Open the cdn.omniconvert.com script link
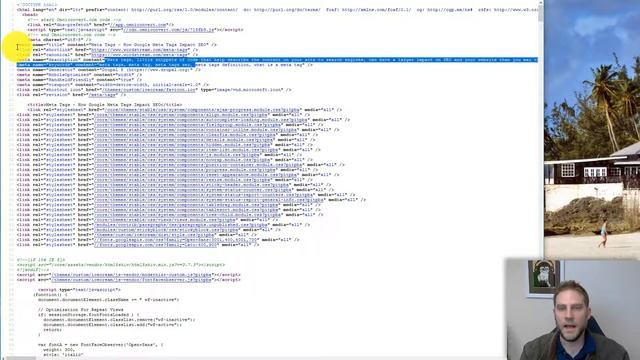640x360 pixels. point(169,30)
